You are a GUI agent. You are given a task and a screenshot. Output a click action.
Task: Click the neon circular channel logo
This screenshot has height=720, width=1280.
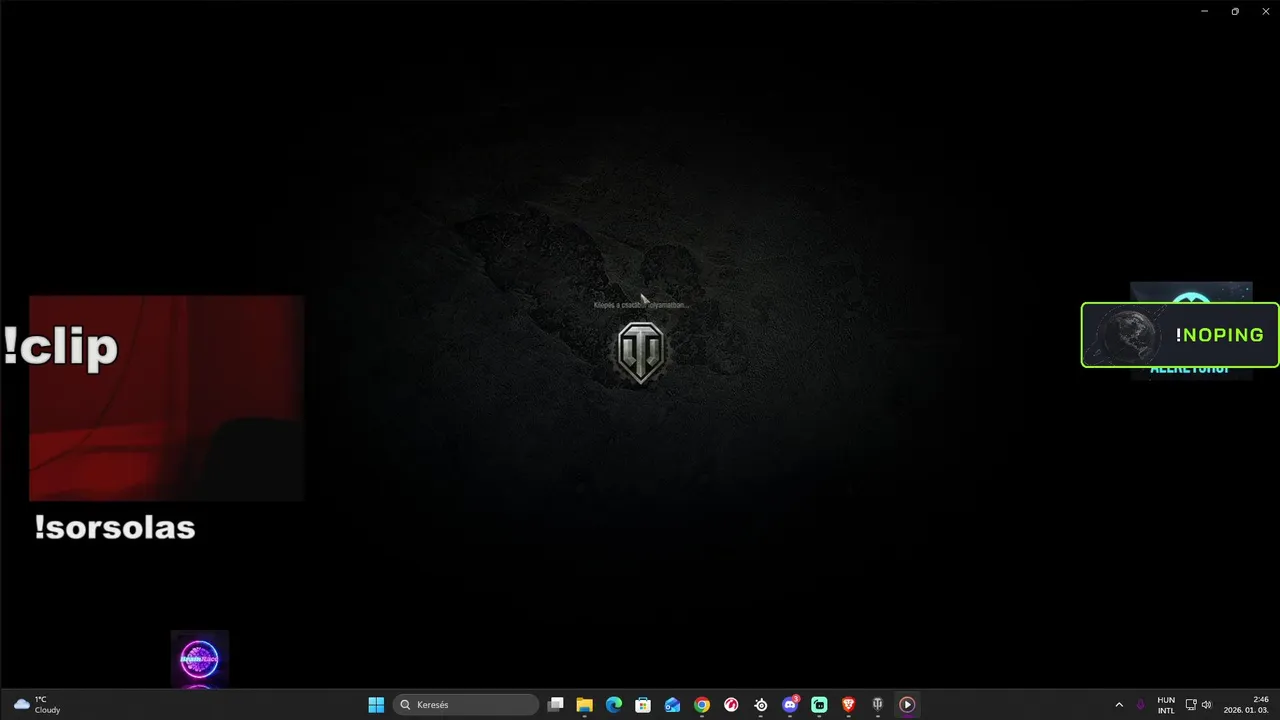[199, 659]
